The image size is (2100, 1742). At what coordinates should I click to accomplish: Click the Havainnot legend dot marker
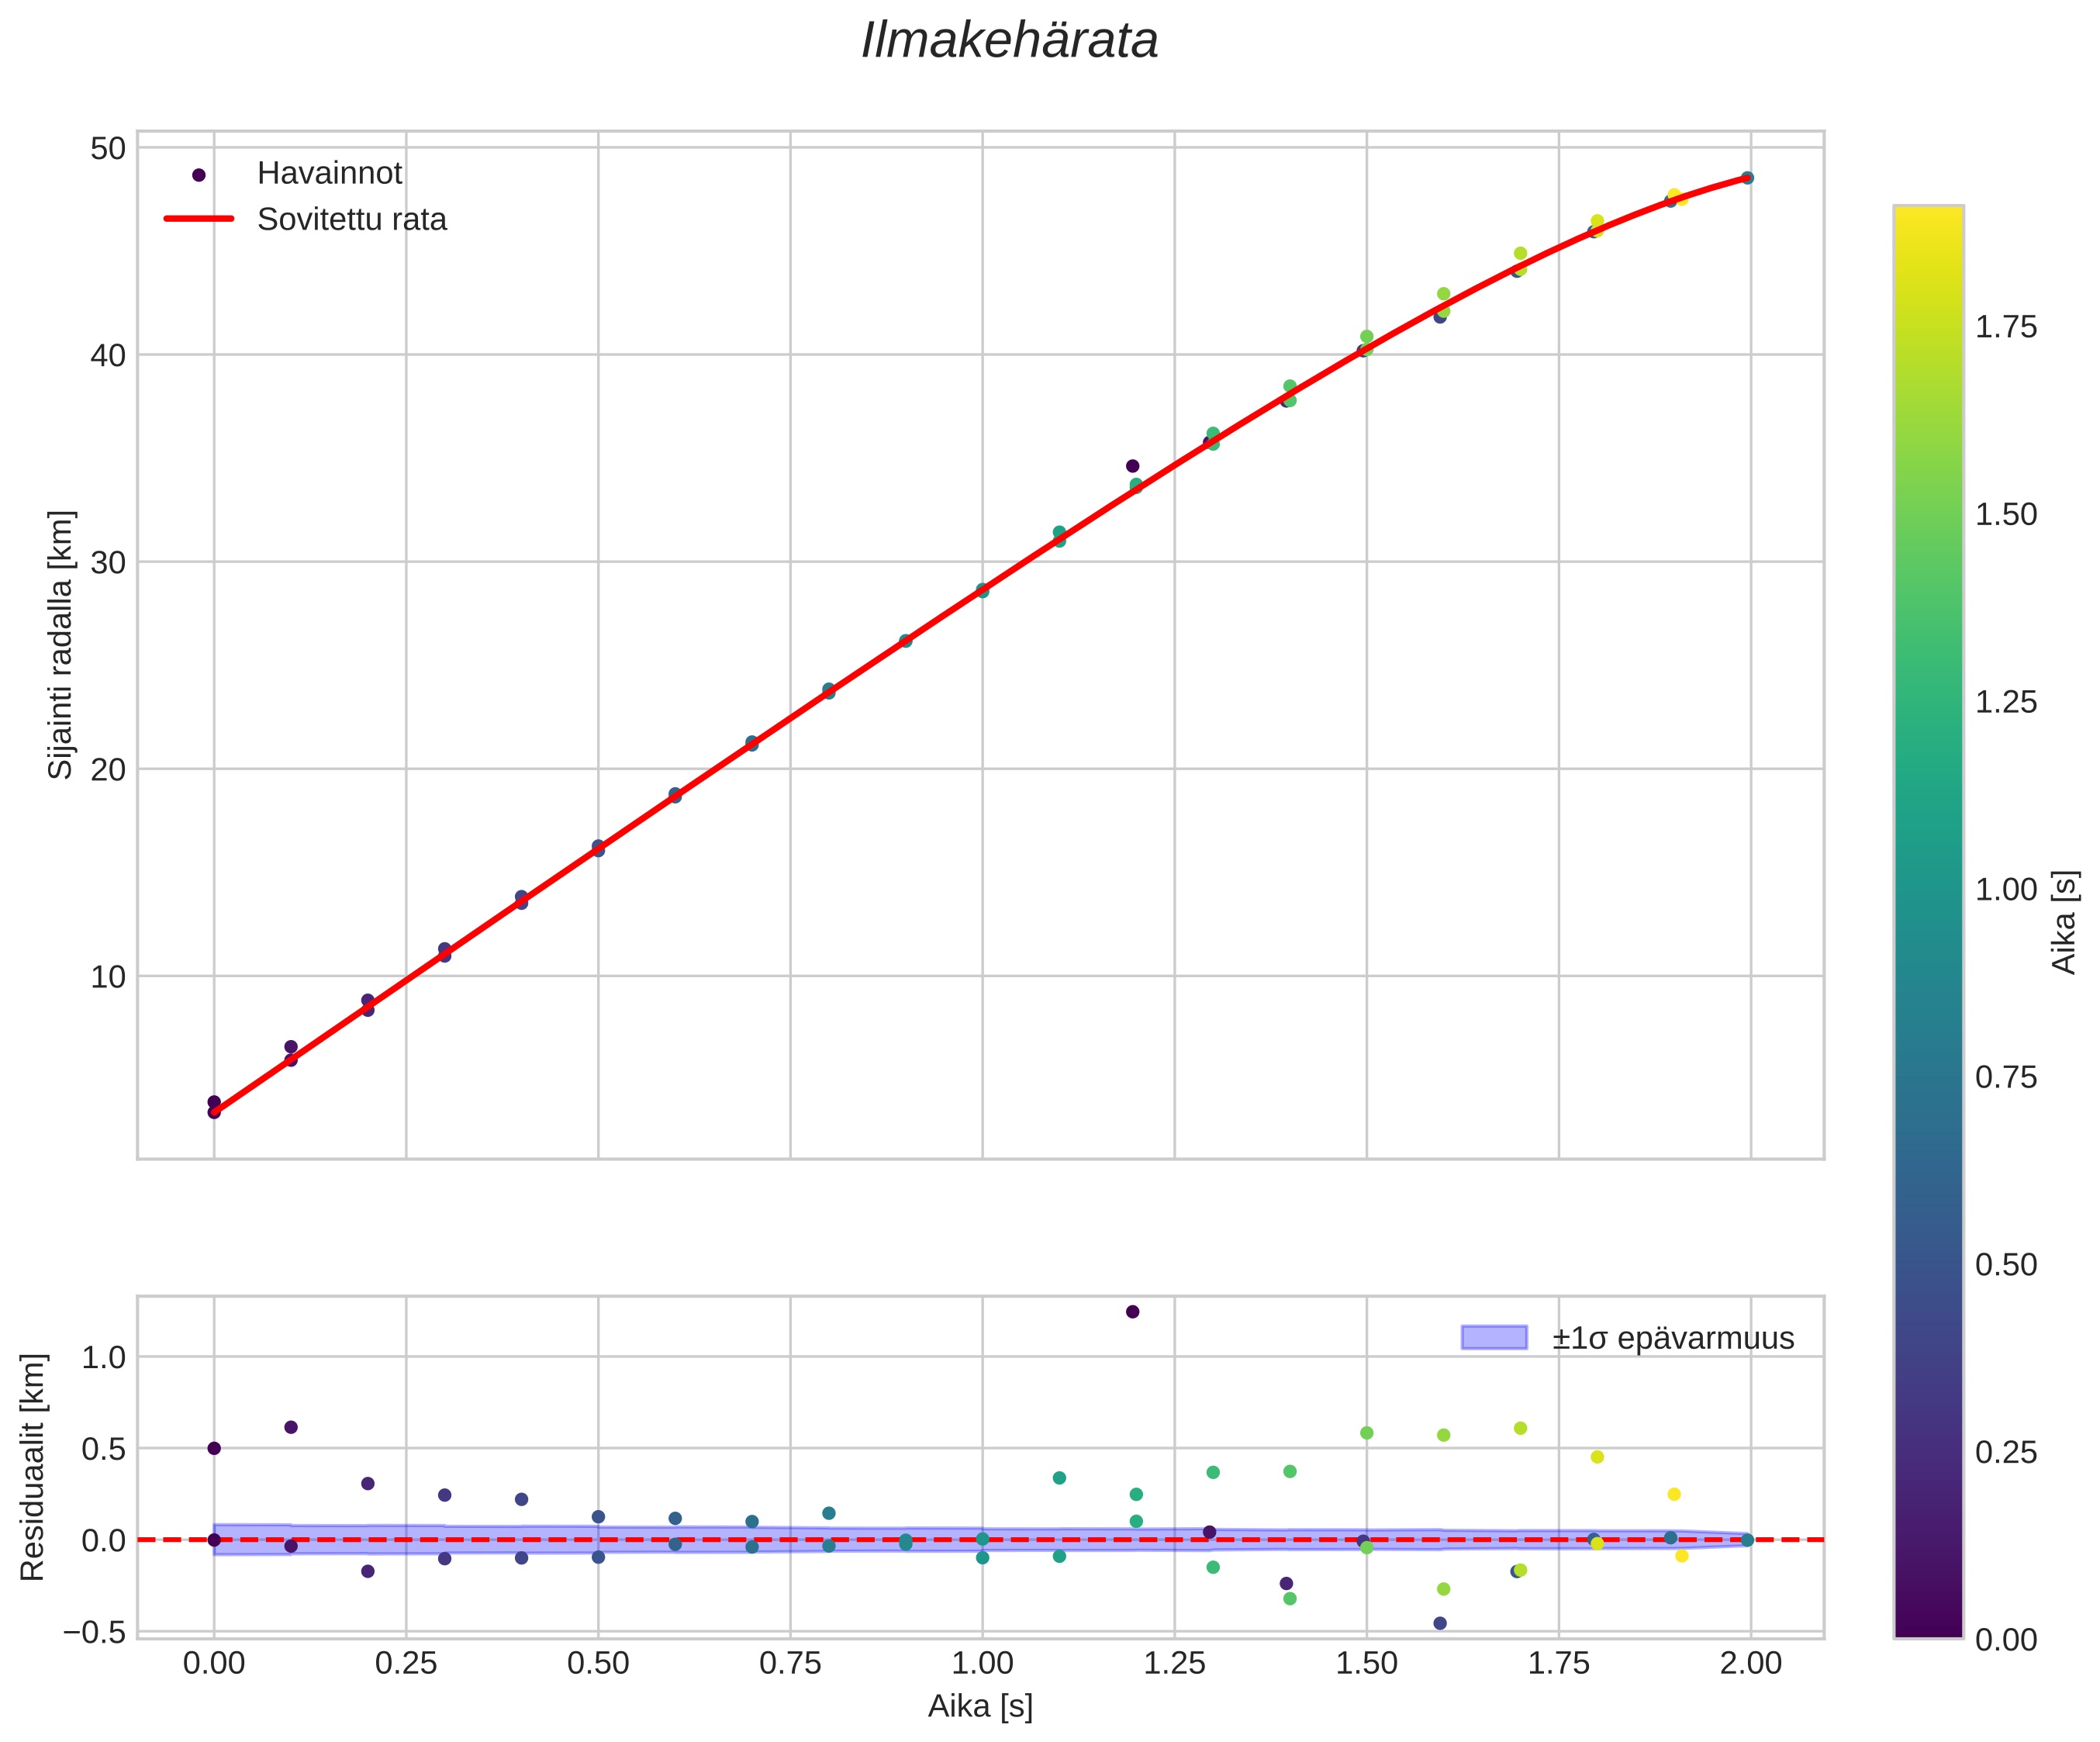(198, 175)
